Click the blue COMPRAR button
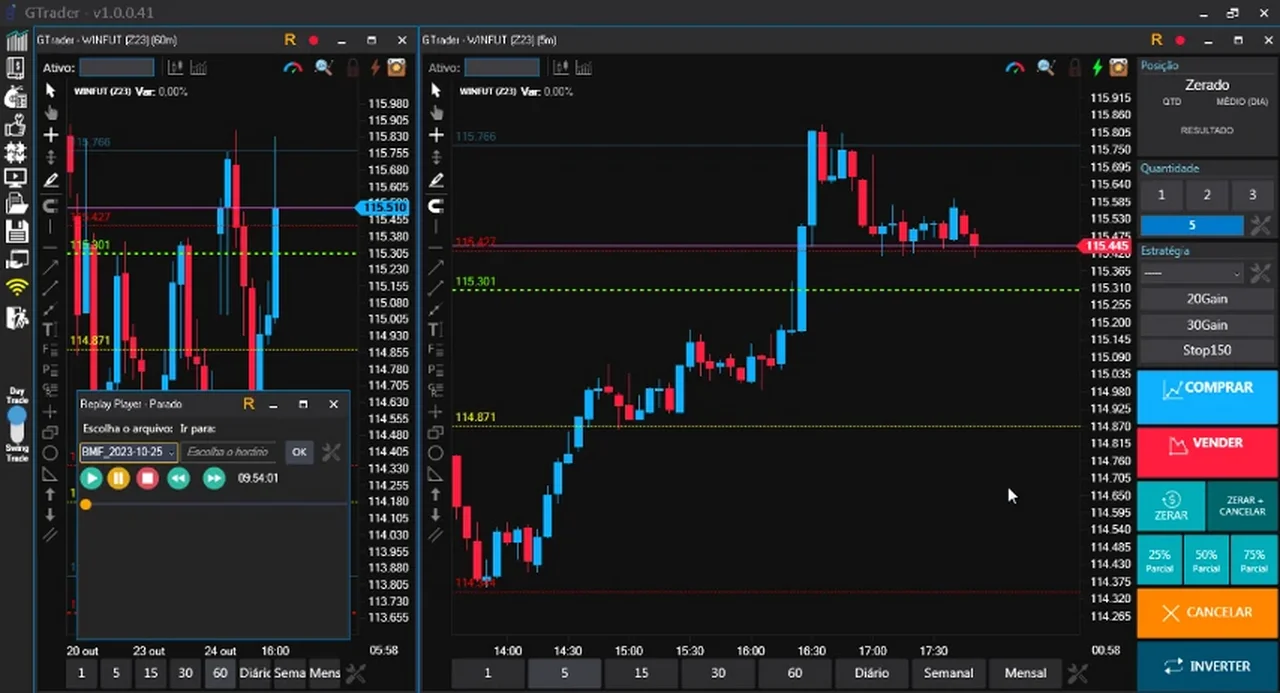 (1207, 389)
